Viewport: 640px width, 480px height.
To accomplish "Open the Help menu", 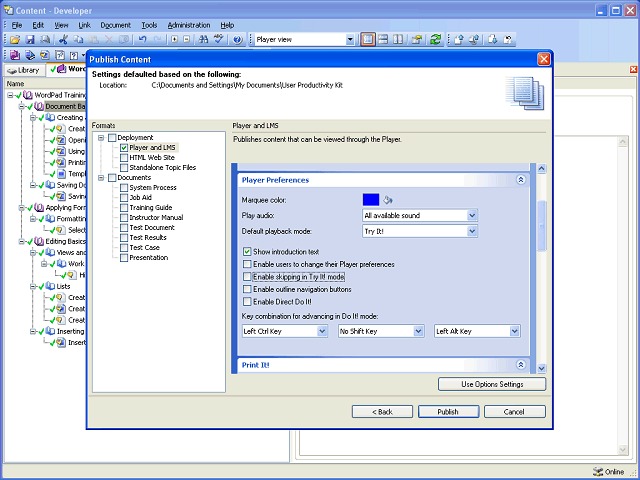I will (x=227, y=25).
